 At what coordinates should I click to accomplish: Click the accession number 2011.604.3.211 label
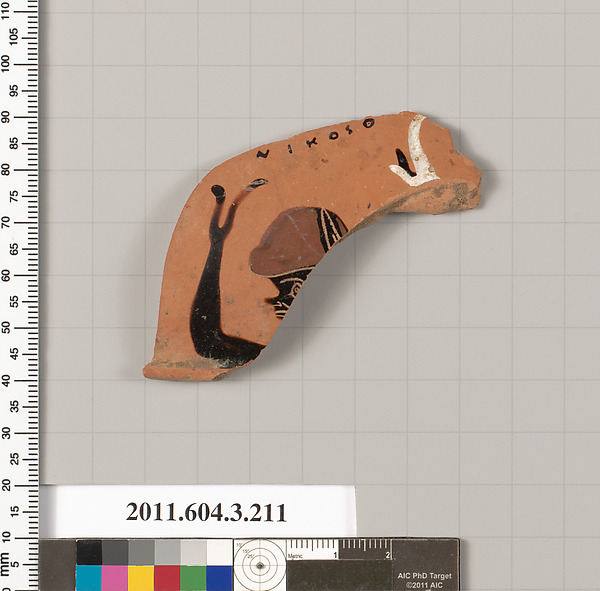click(x=206, y=512)
